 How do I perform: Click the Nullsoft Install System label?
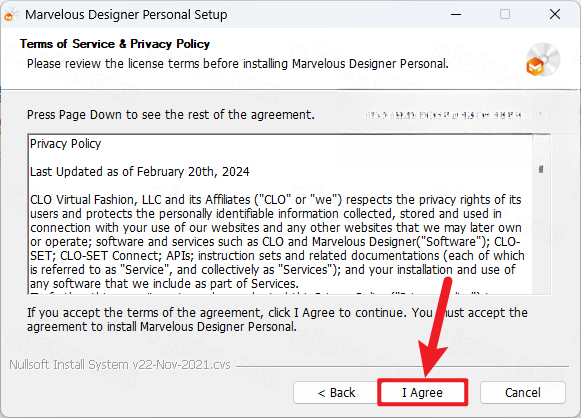coord(120,365)
